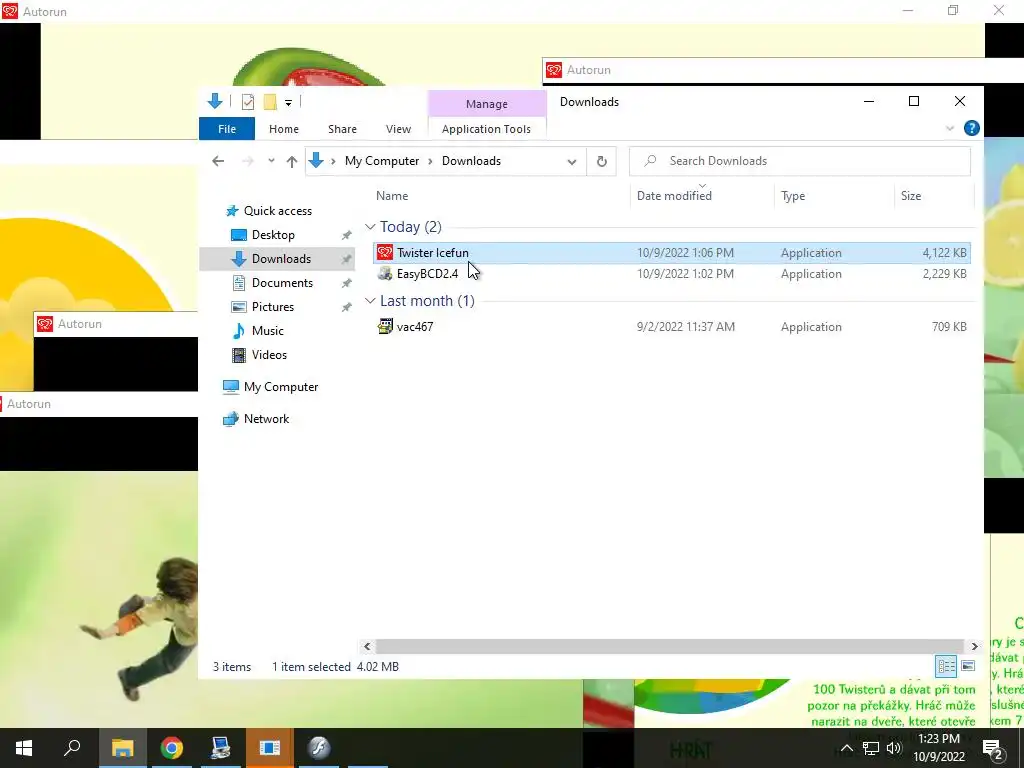
Task: Select Network in the navigation pane
Action: 266,419
